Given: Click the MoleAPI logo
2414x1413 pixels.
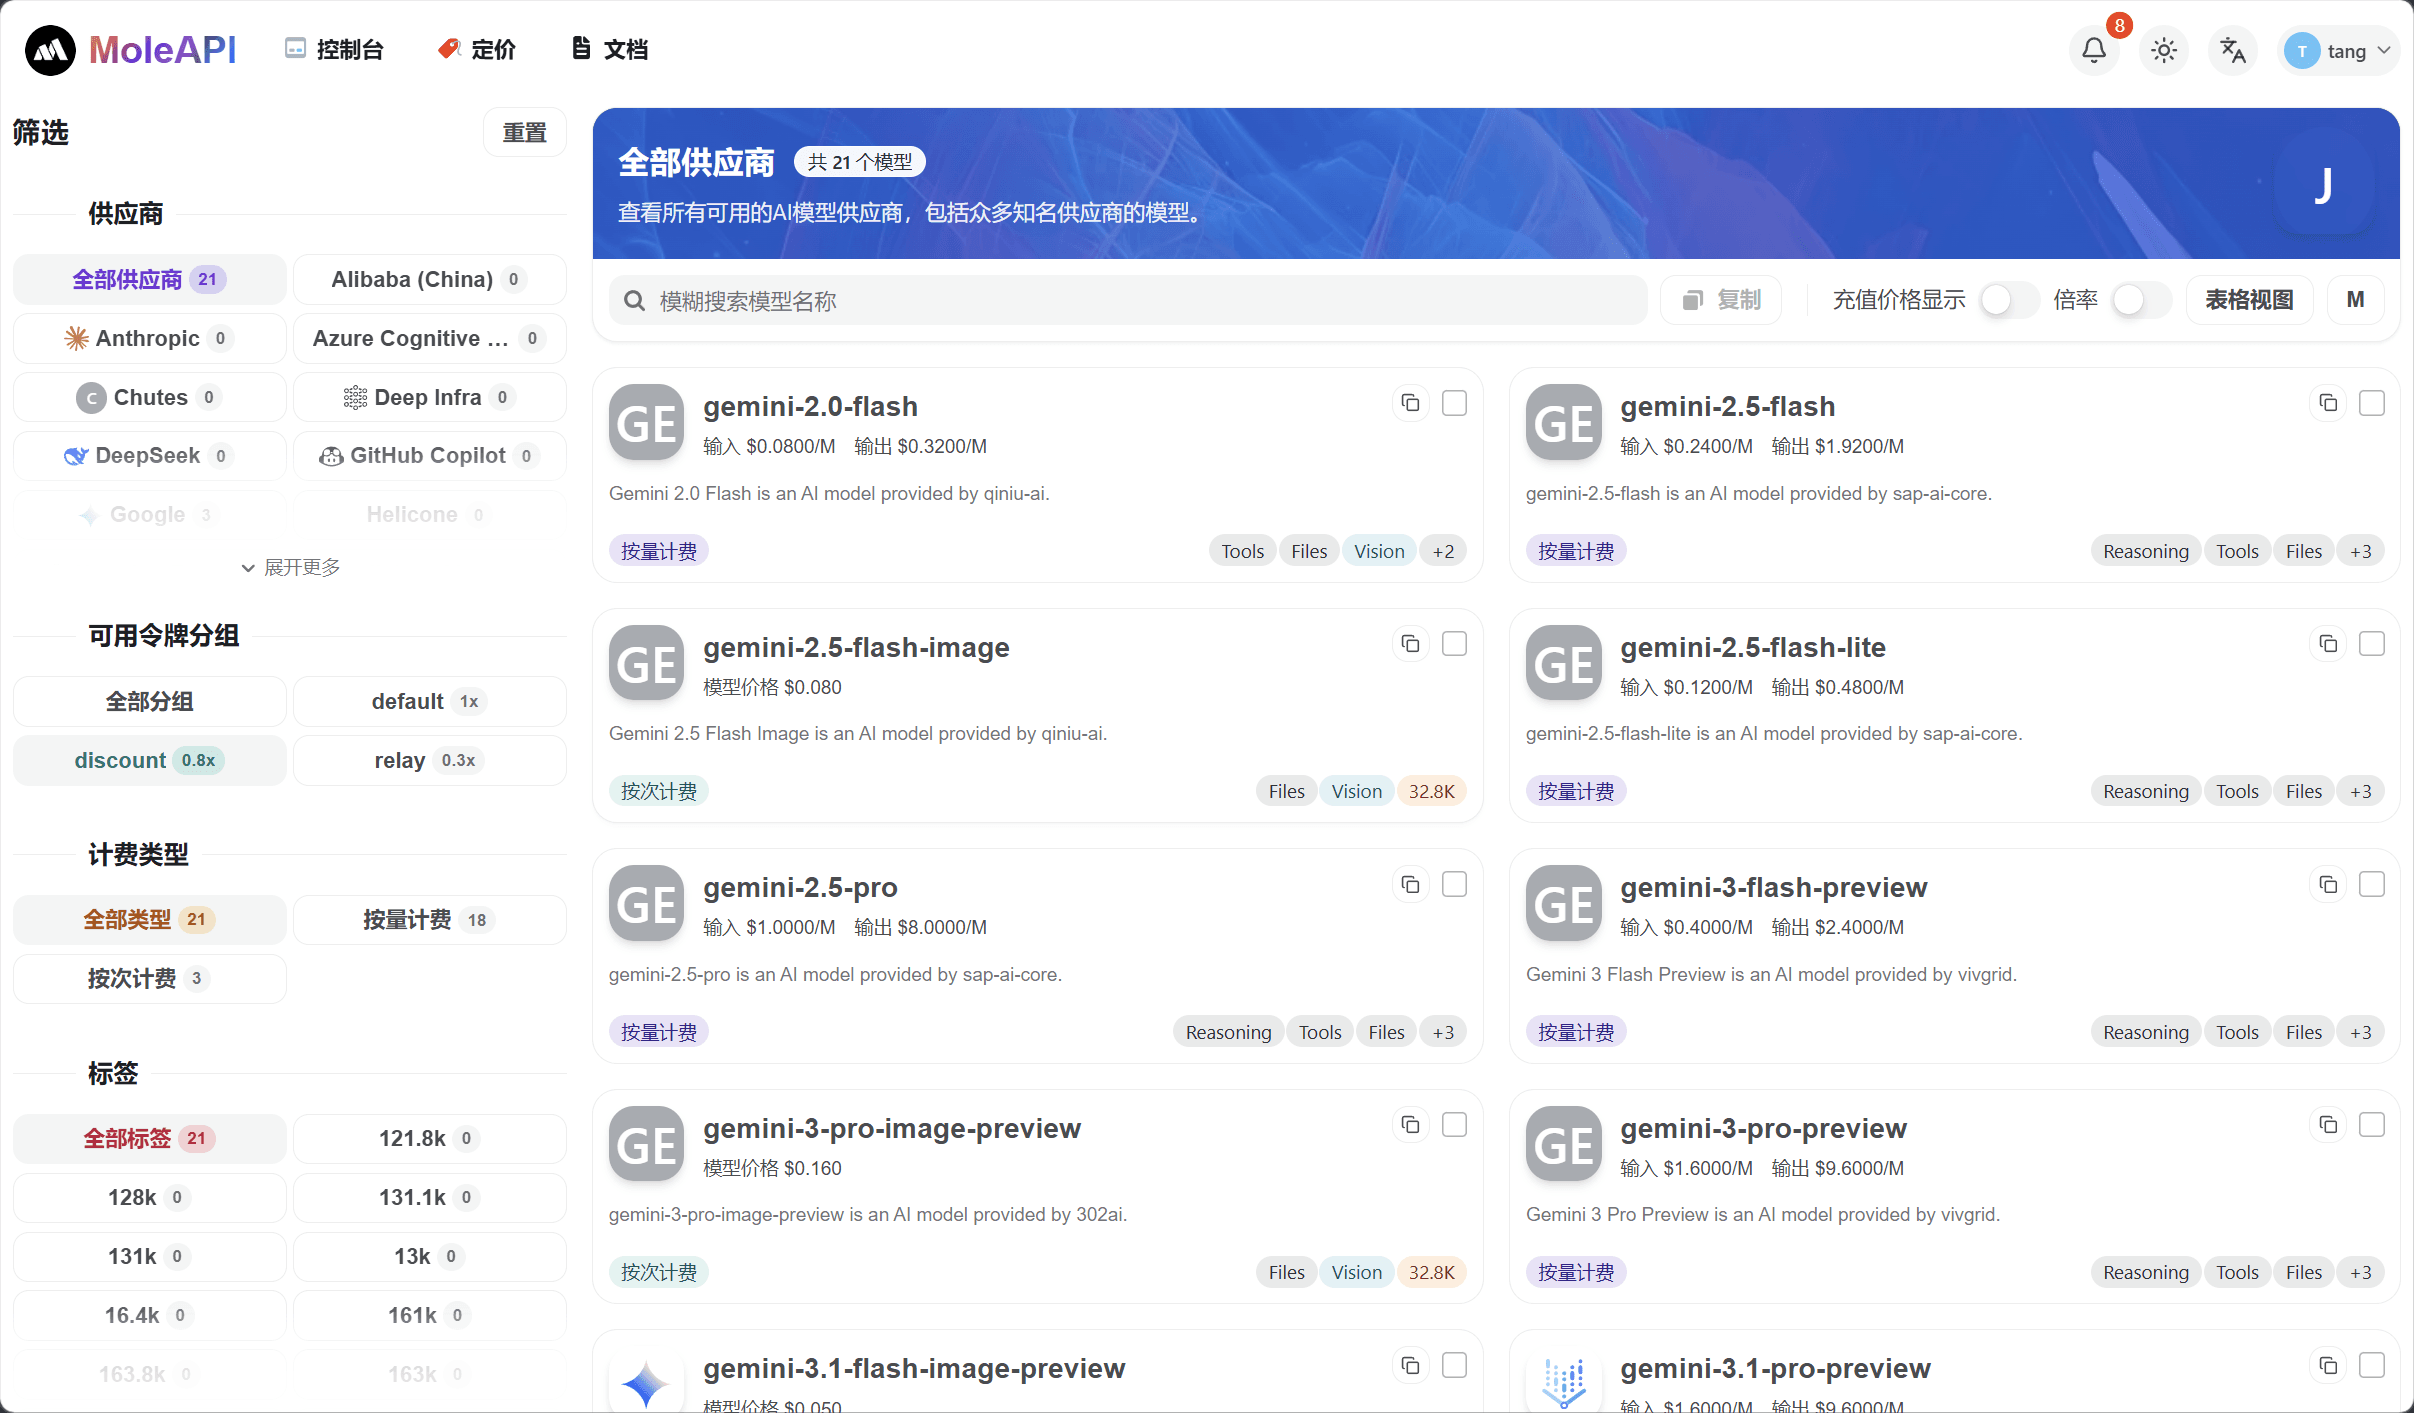Looking at the screenshot, I should (x=130, y=49).
